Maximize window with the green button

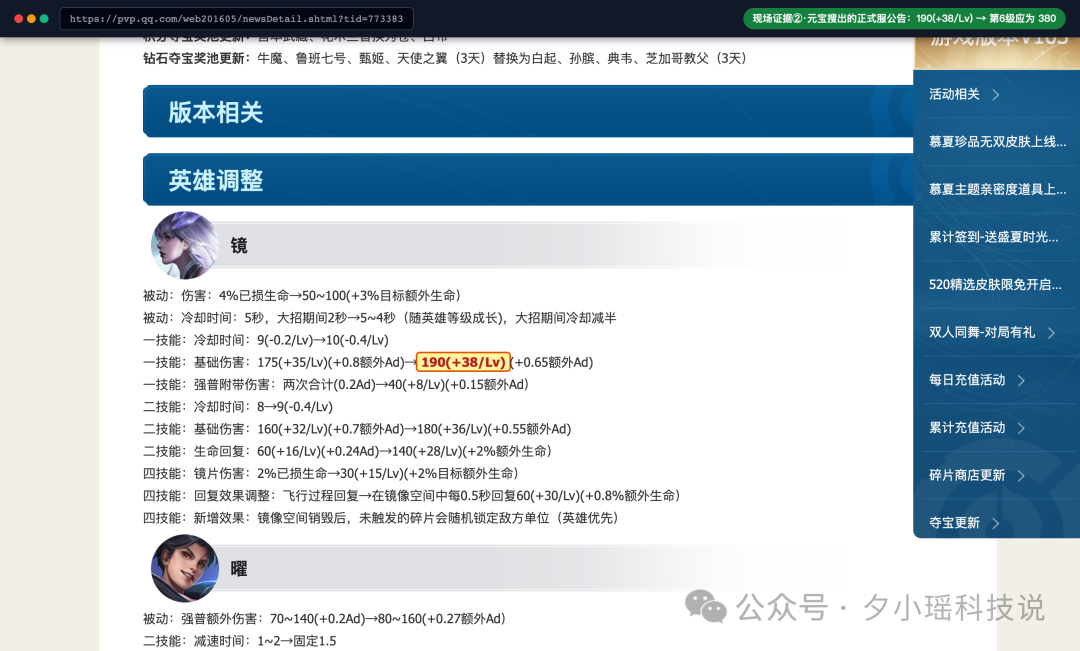44,19
